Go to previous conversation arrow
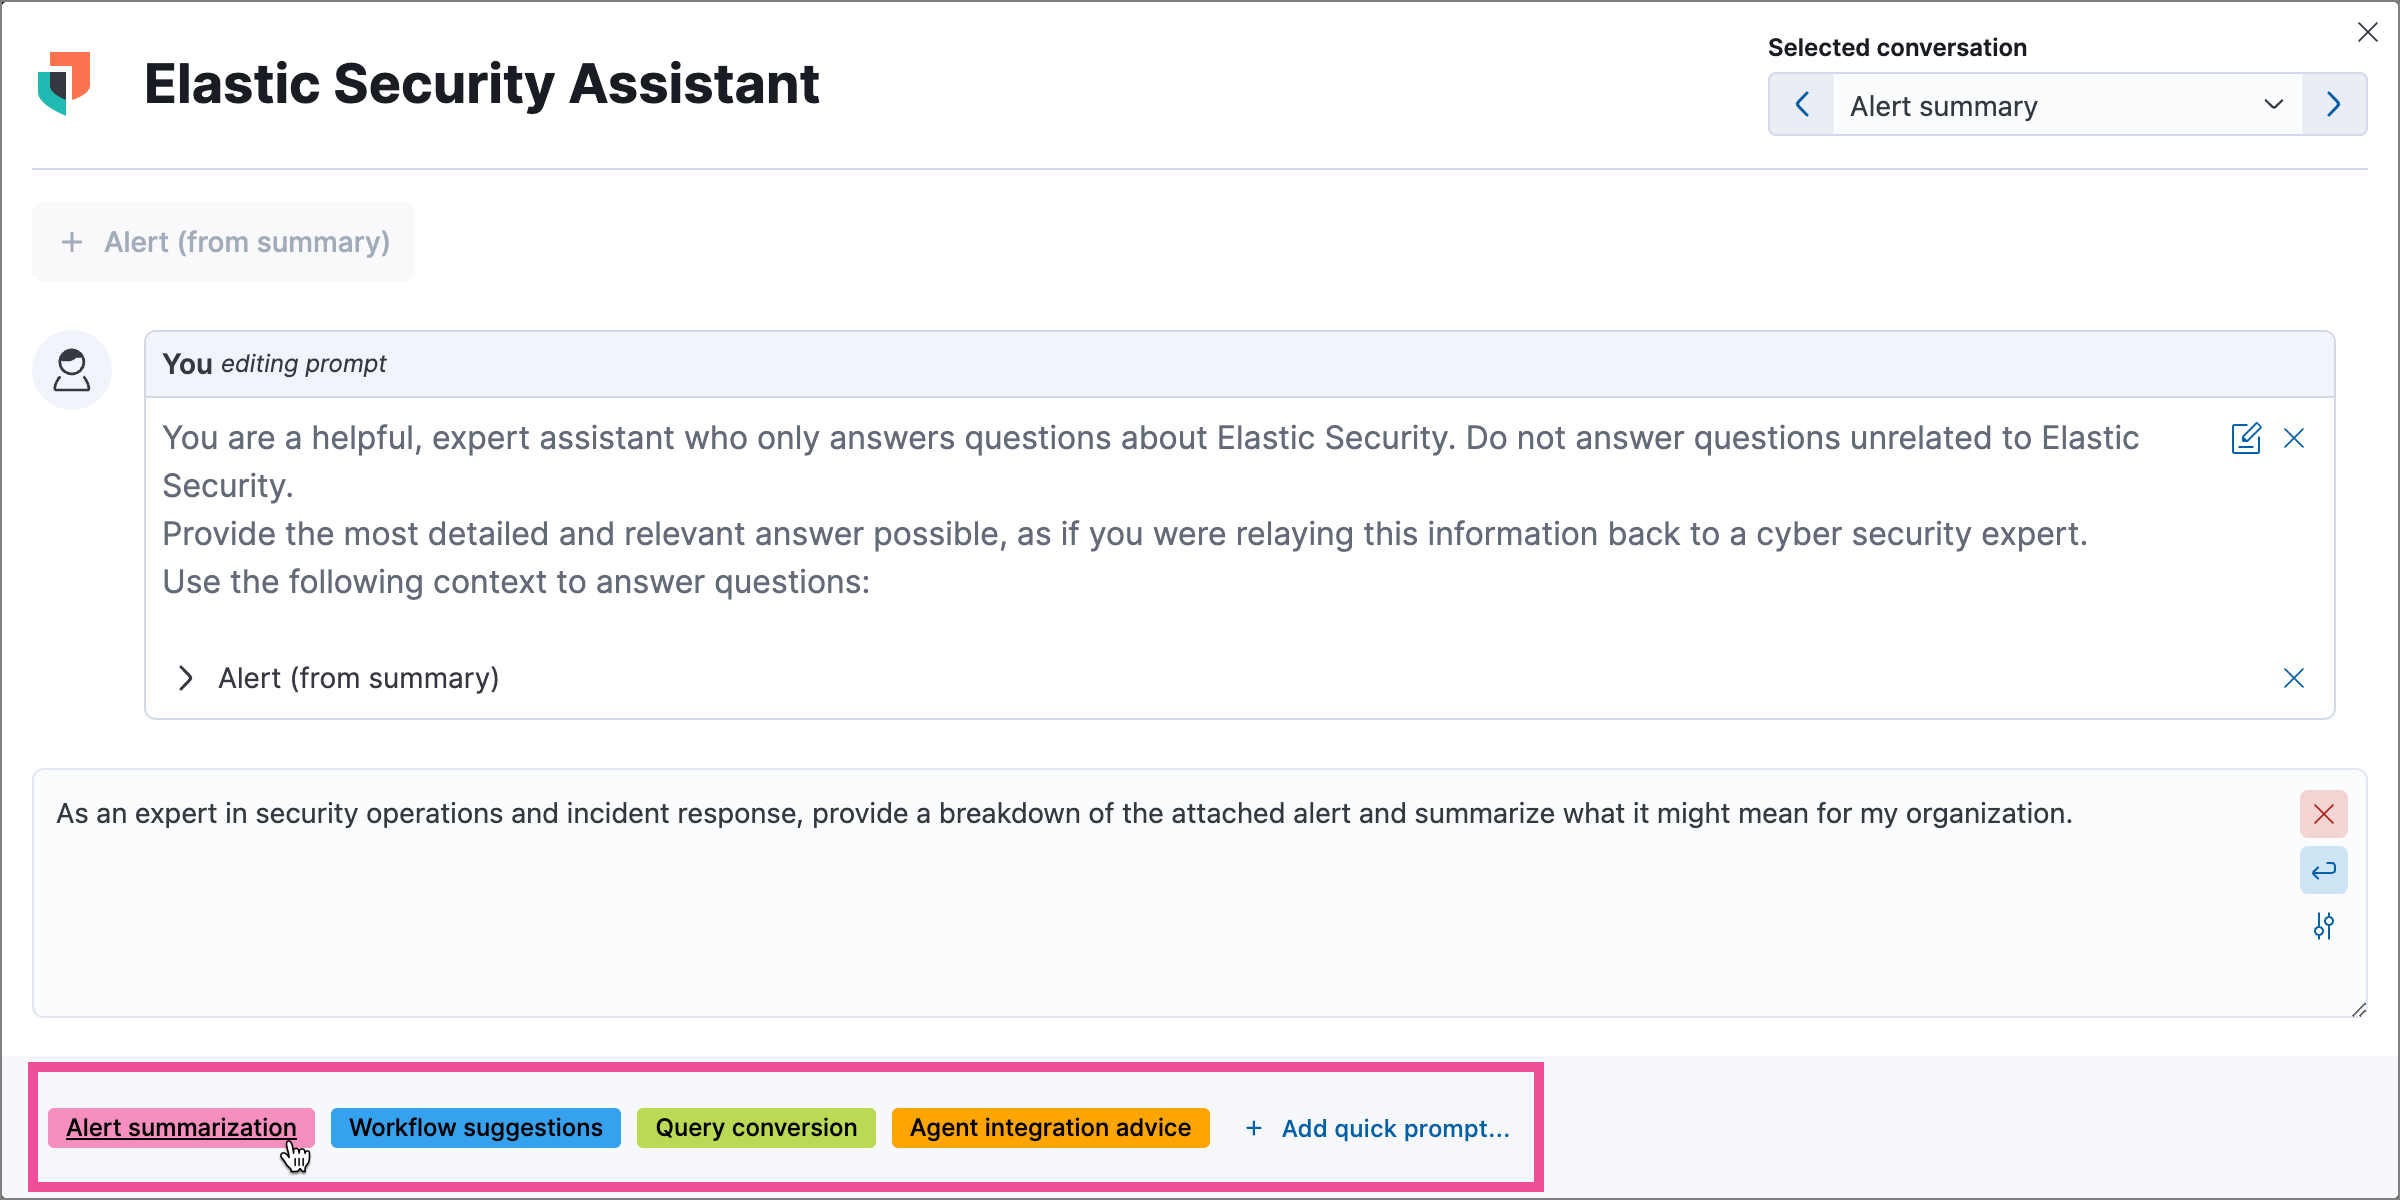This screenshot has height=1200, width=2400. click(x=1802, y=105)
